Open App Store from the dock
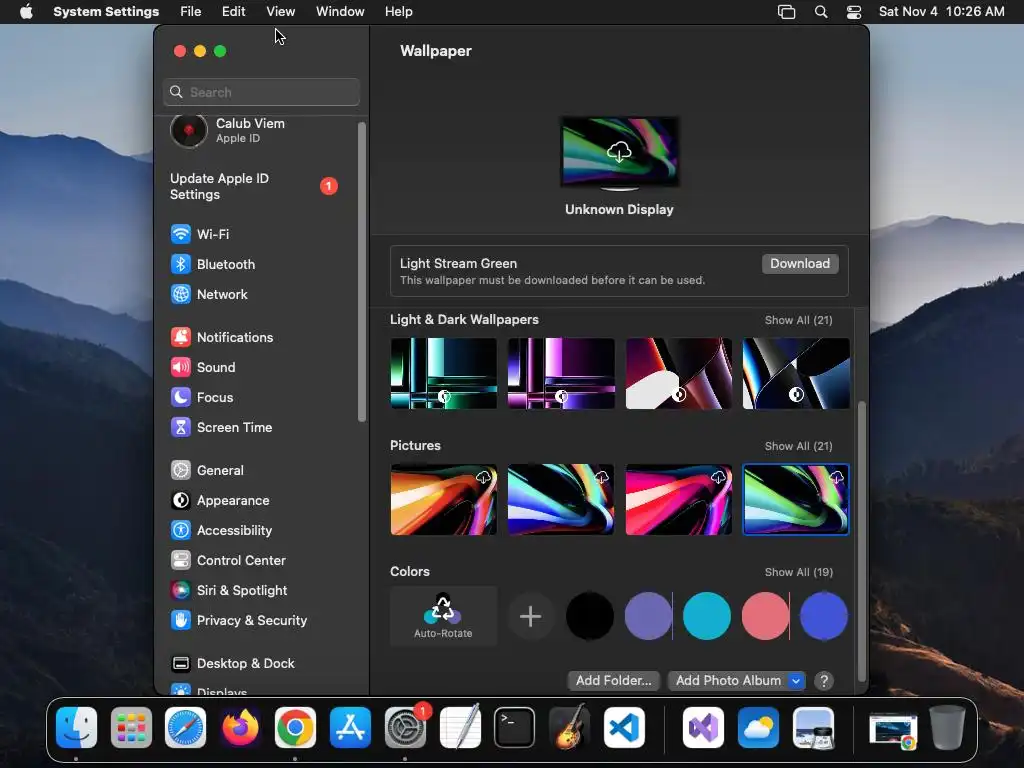This screenshot has height=768, width=1024. click(x=351, y=727)
